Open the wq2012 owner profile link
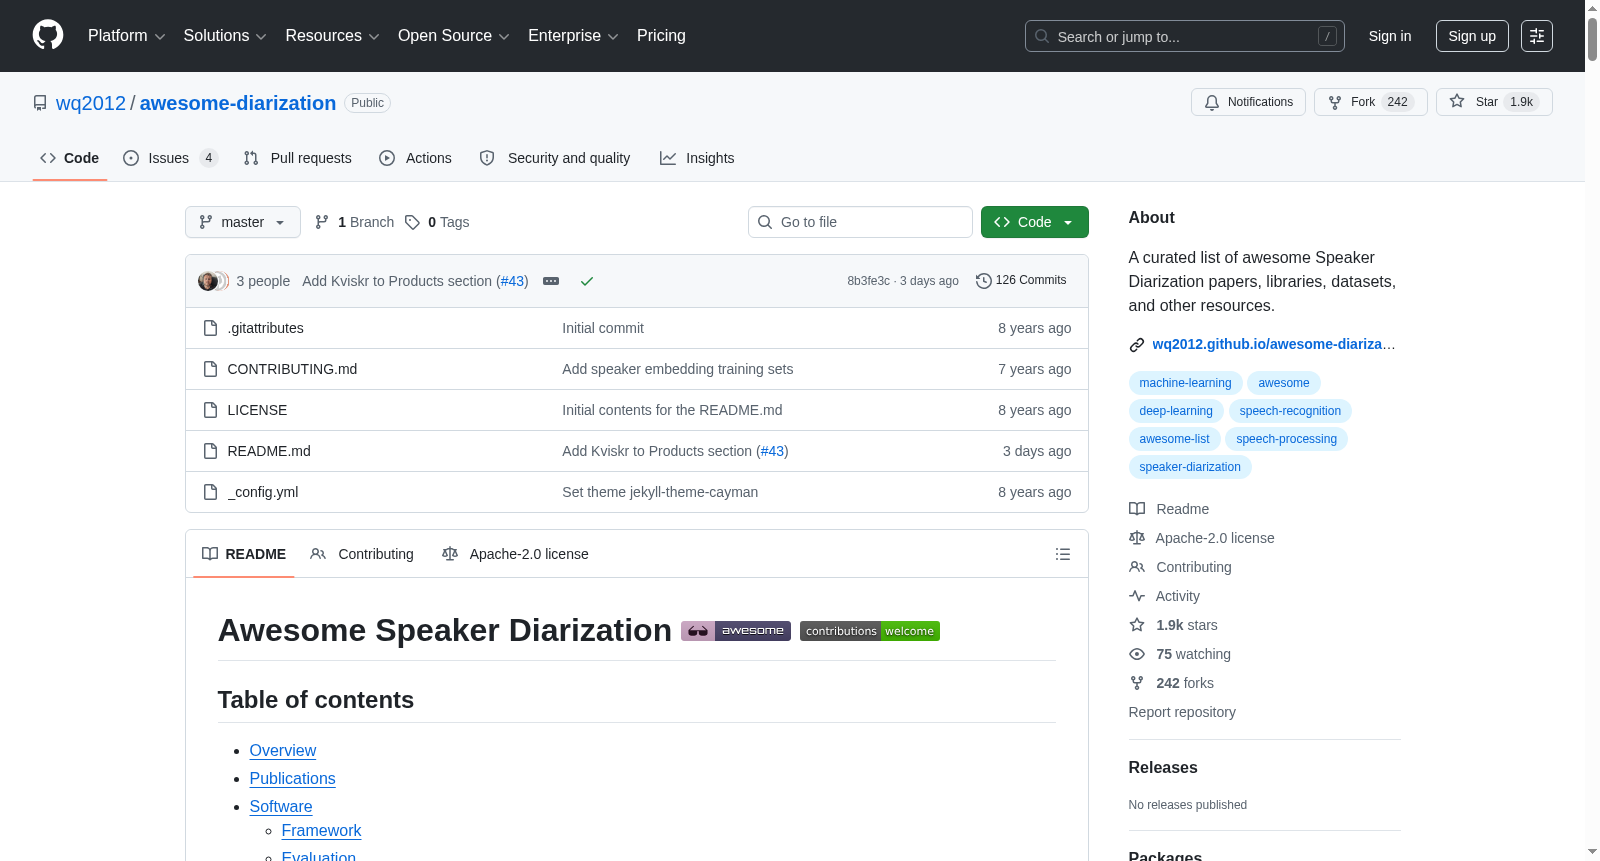This screenshot has height=861, width=1600. click(x=91, y=103)
